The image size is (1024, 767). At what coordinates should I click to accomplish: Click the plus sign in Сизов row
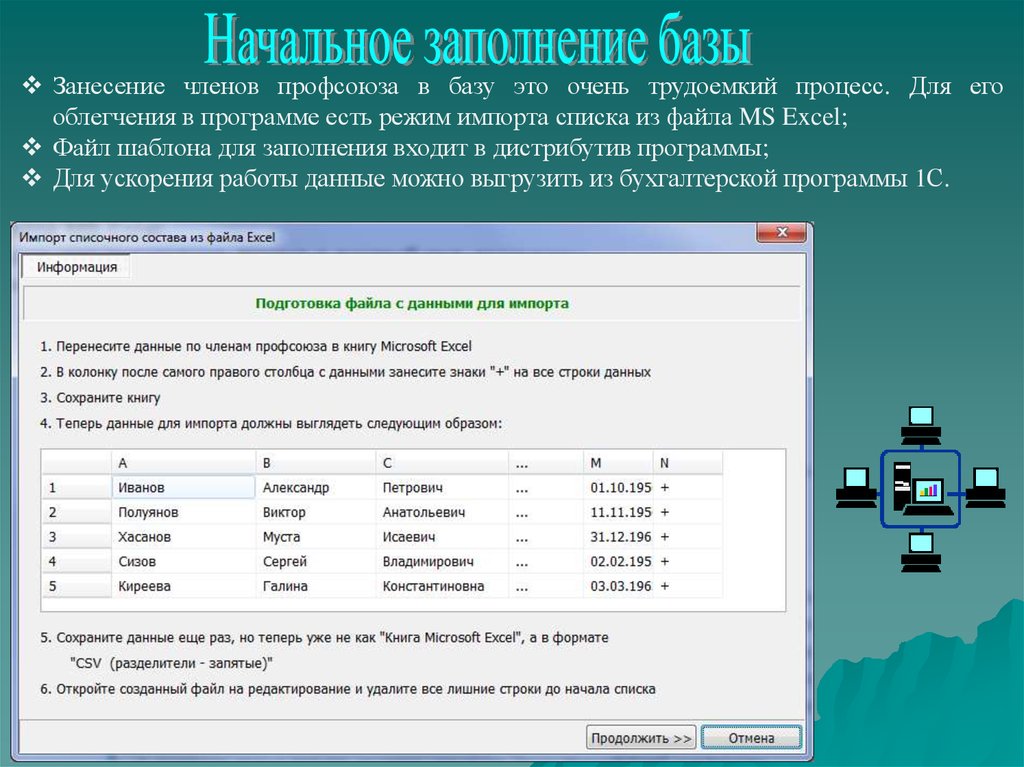[x=664, y=561]
